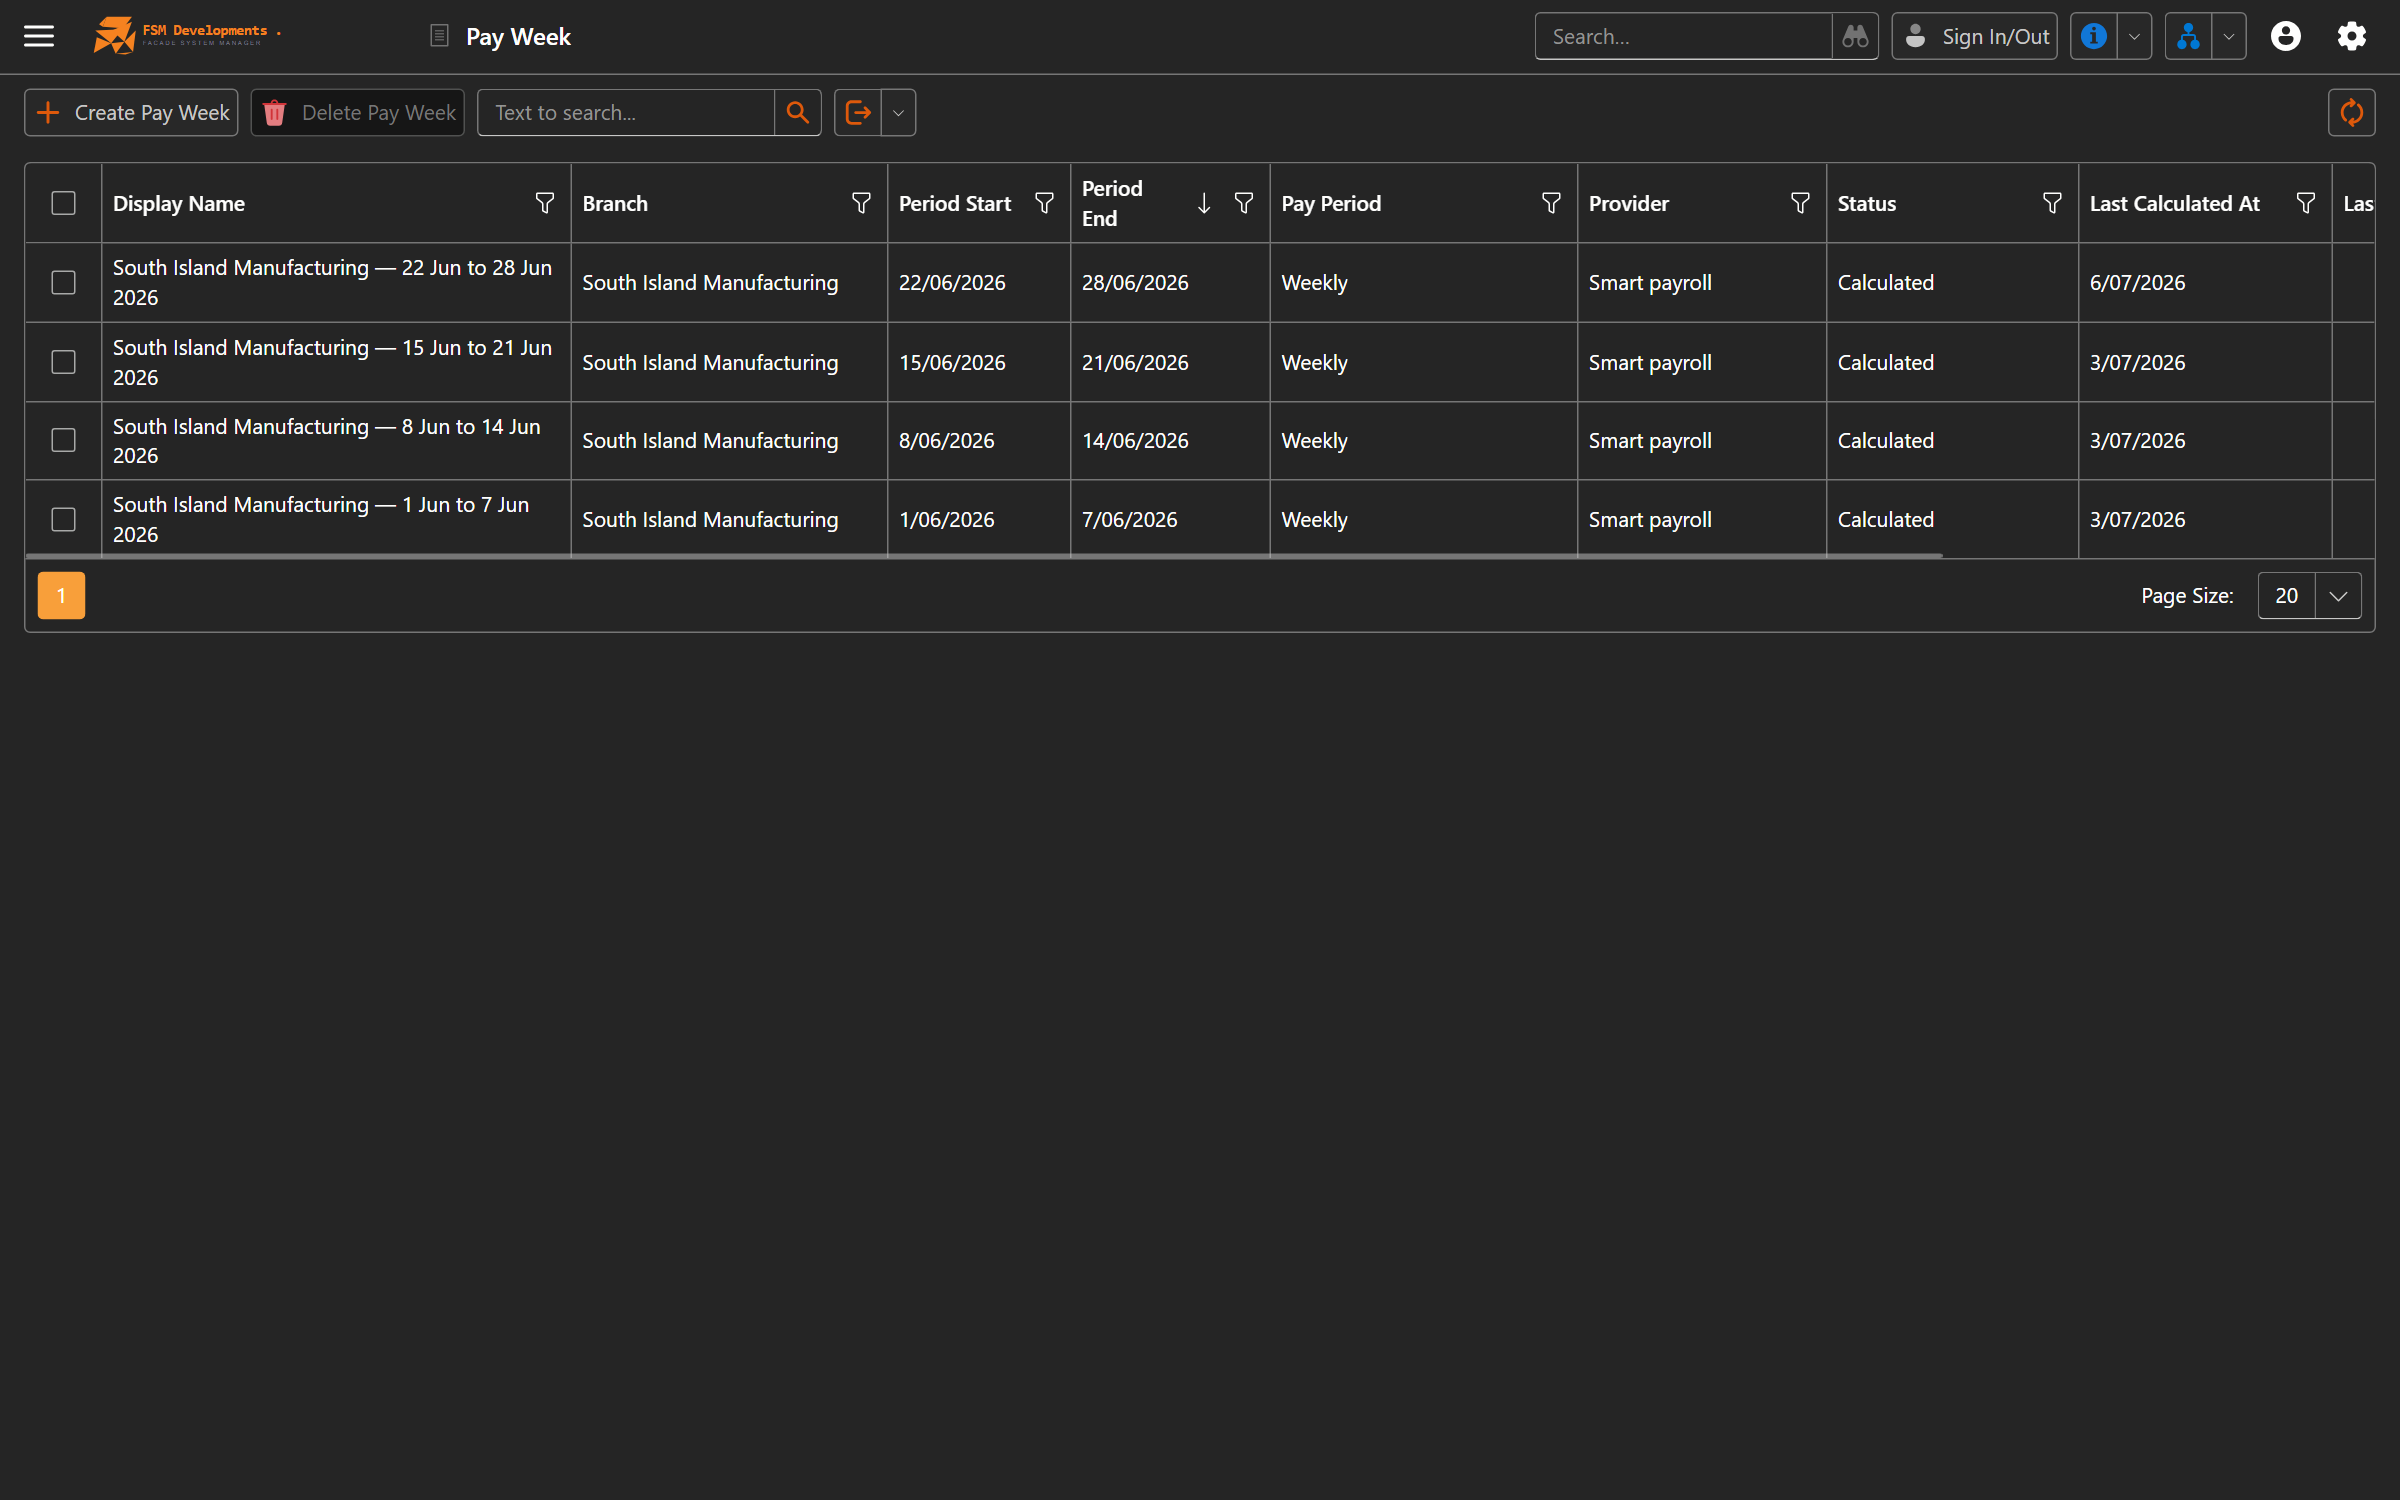This screenshot has height=1500, width=2400.
Task: Click Last Calculated At cell 6/07/2026
Action: 2137,283
